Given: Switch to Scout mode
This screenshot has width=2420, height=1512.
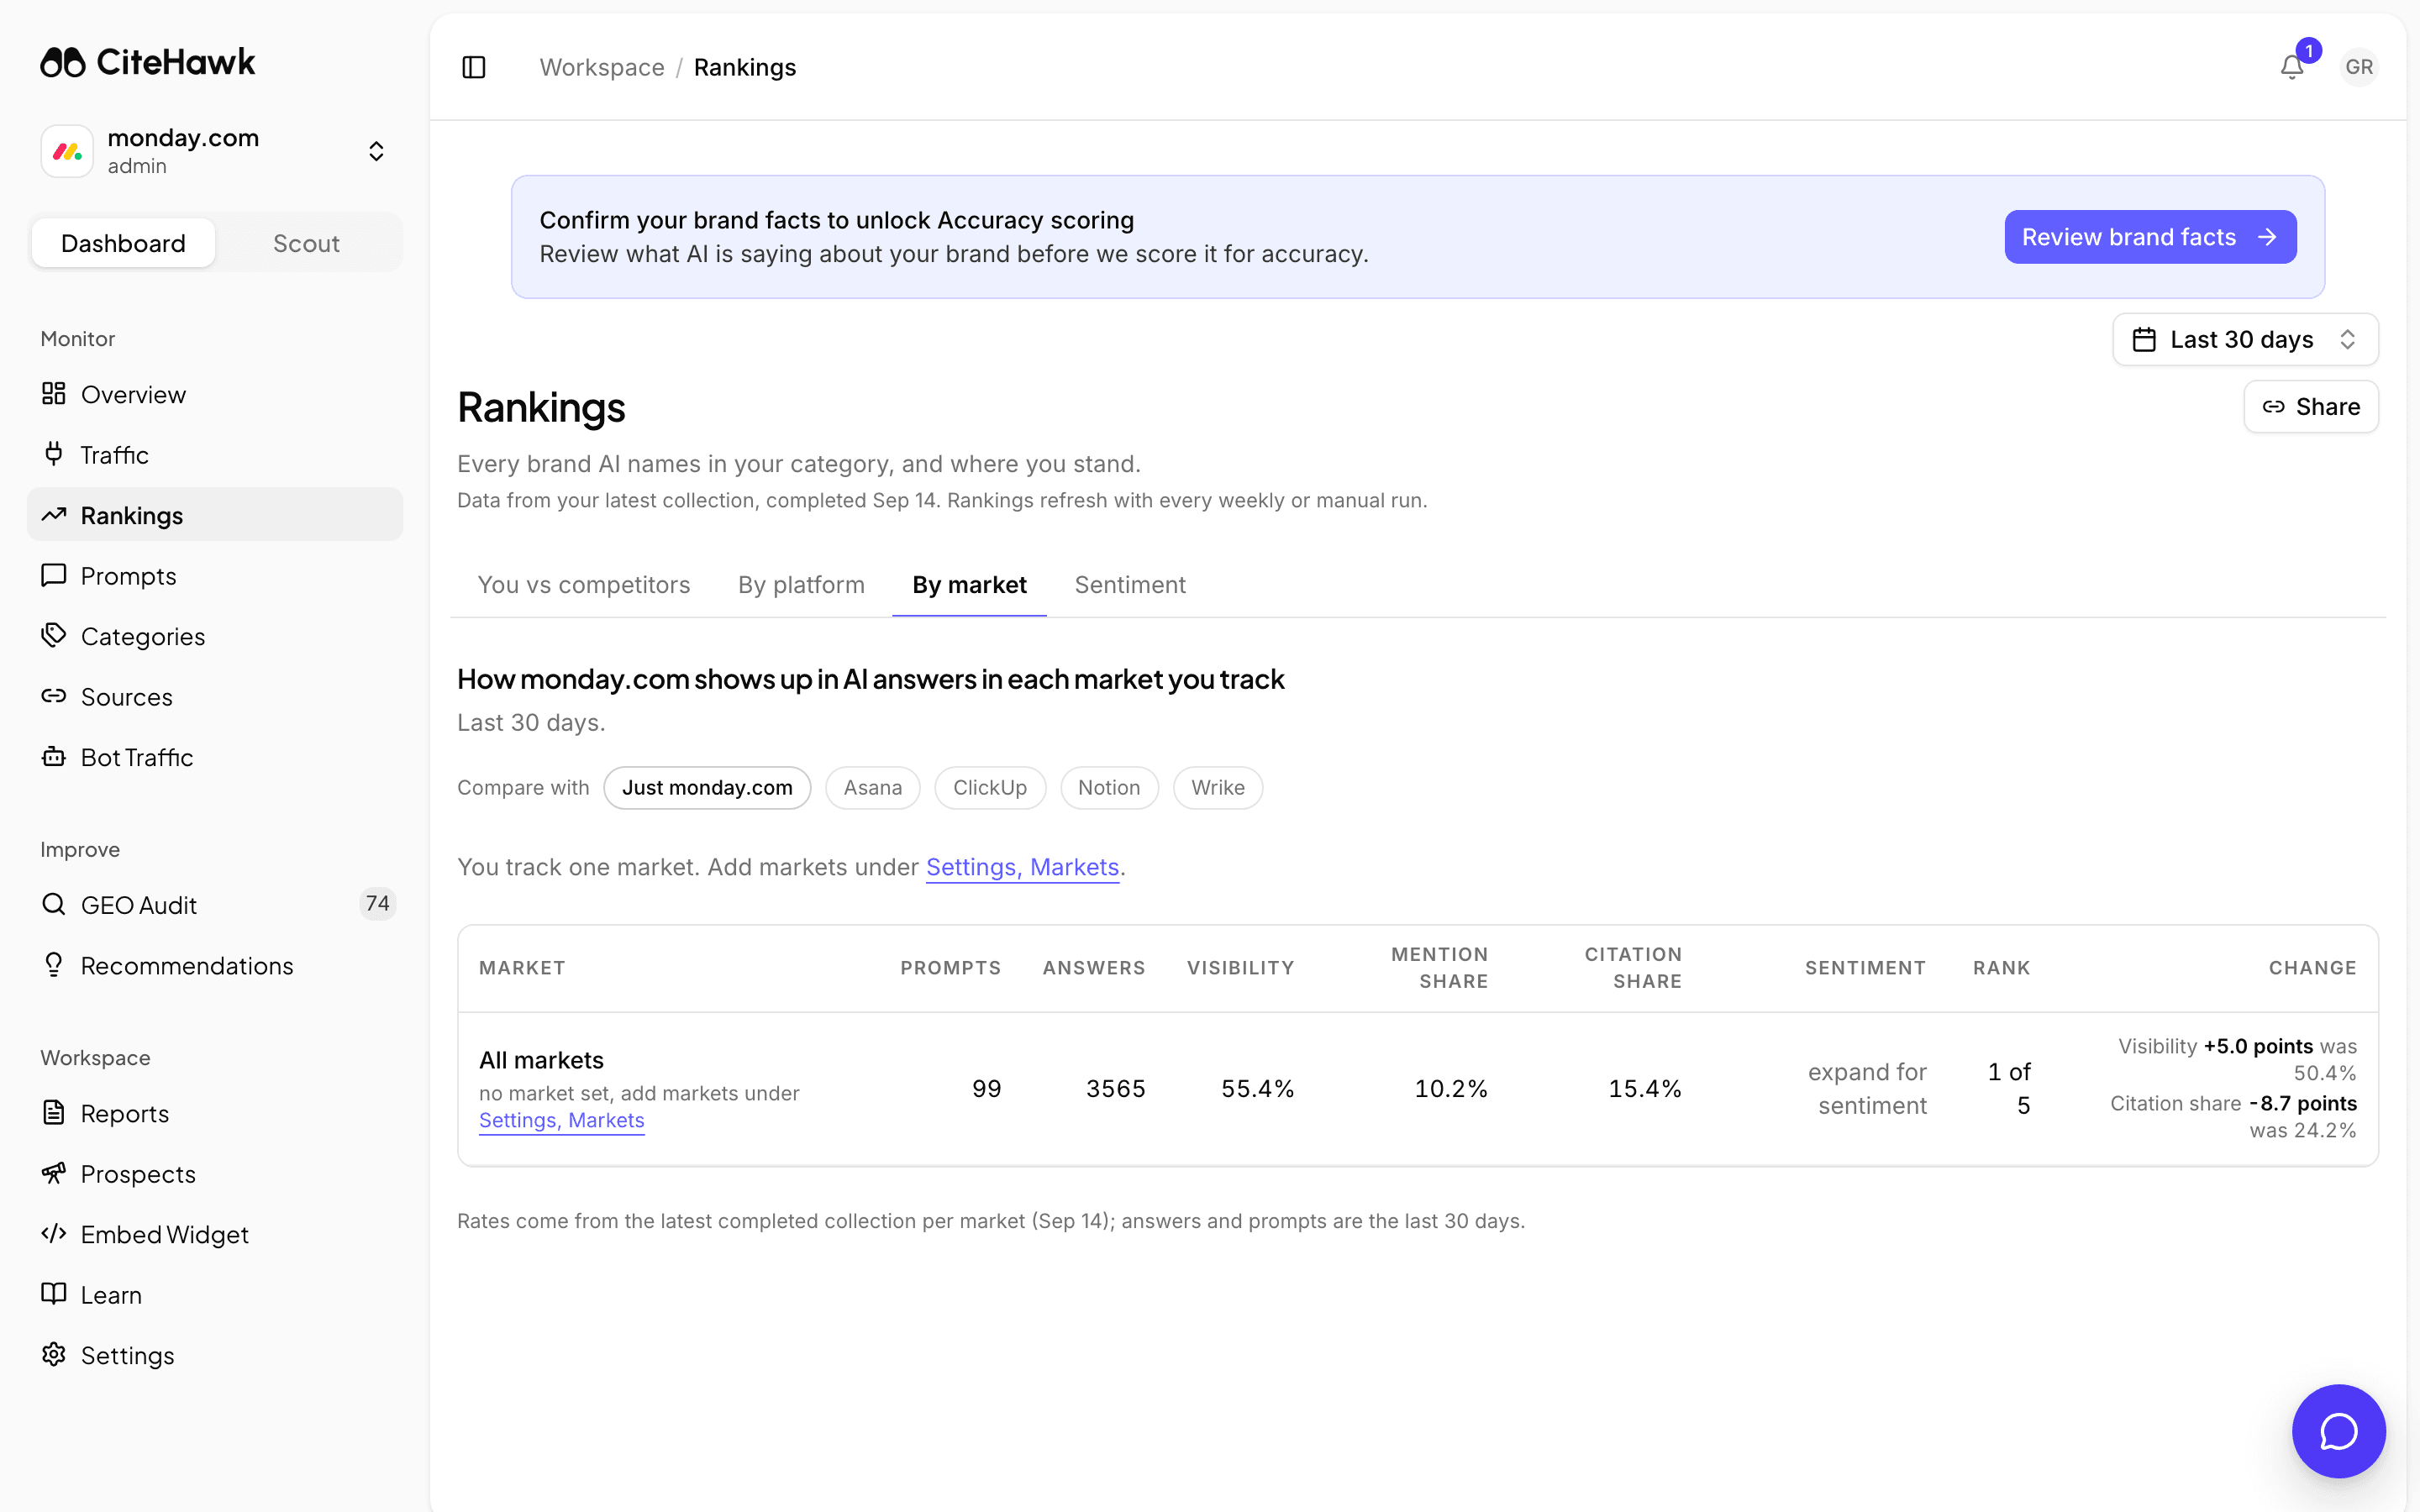Looking at the screenshot, I should (306, 243).
